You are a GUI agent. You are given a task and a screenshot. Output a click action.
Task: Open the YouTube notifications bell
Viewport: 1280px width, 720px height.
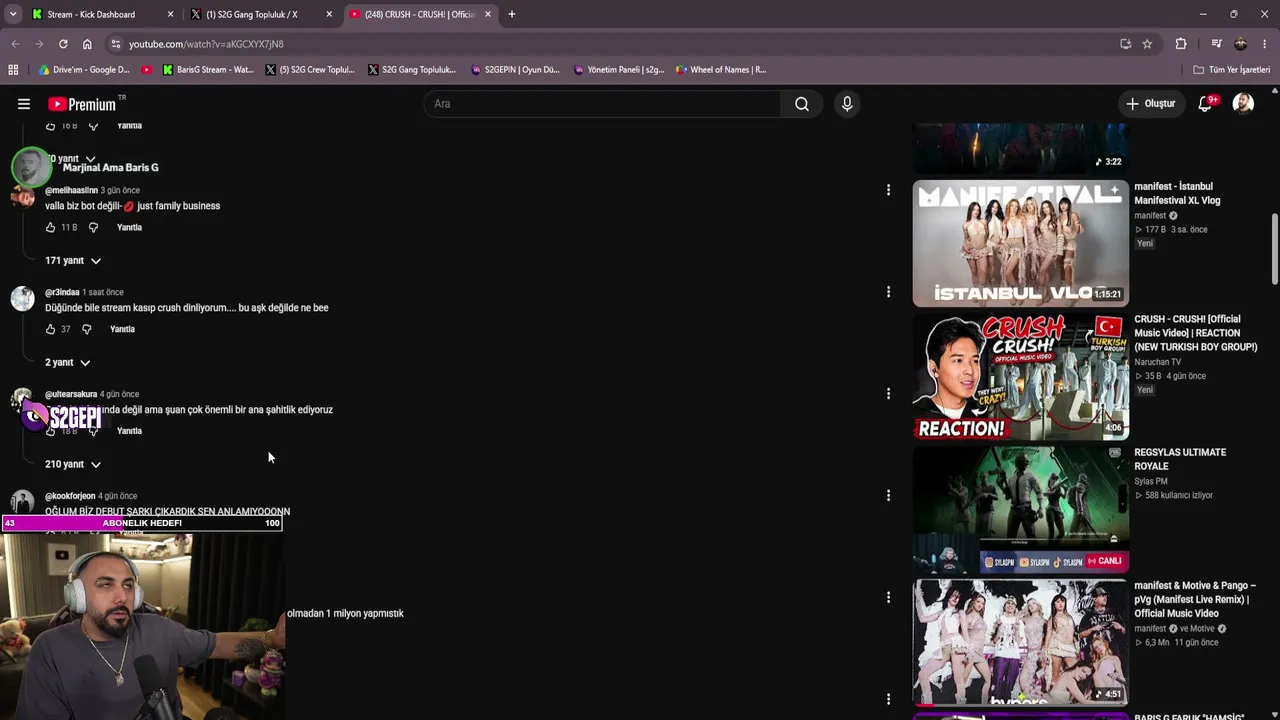pos(1206,104)
